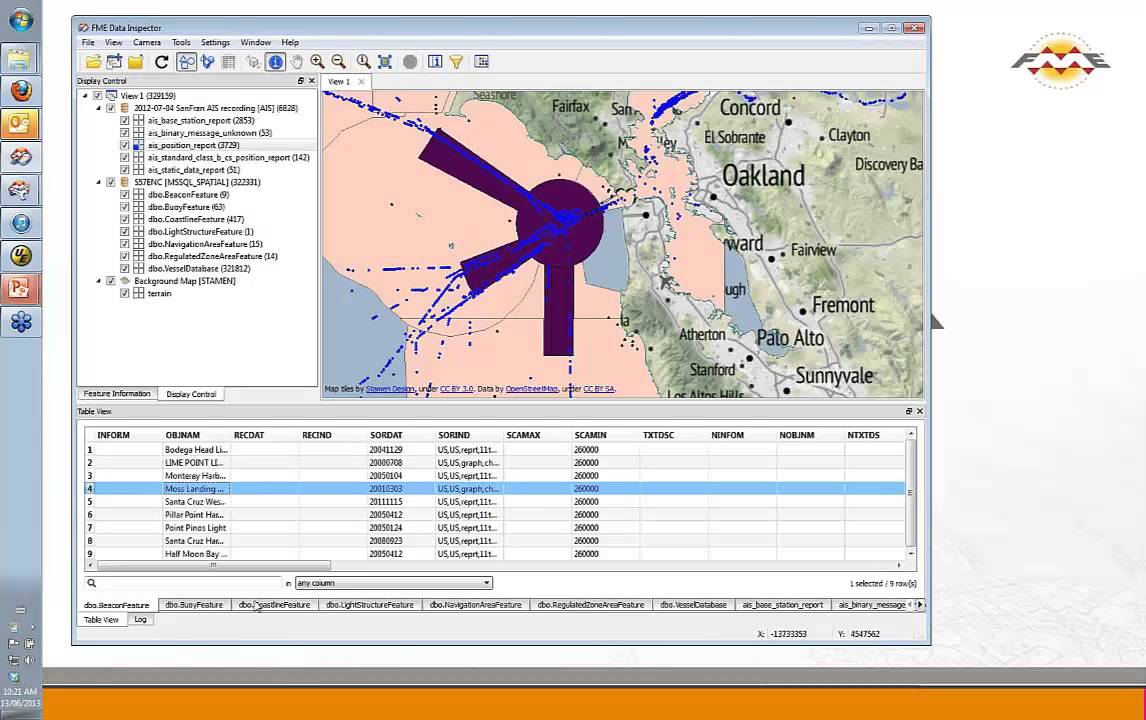
Task: Open the 'any column' dropdown
Action: (393, 583)
